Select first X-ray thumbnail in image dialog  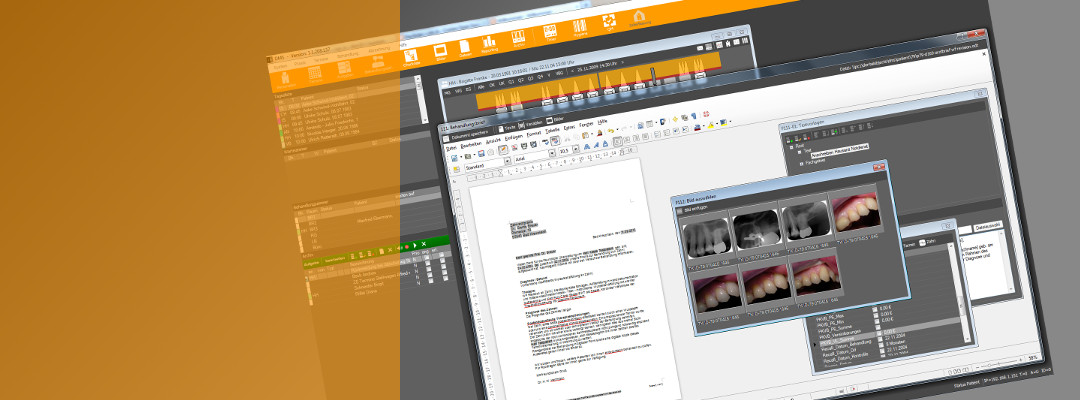(x=706, y=238)
